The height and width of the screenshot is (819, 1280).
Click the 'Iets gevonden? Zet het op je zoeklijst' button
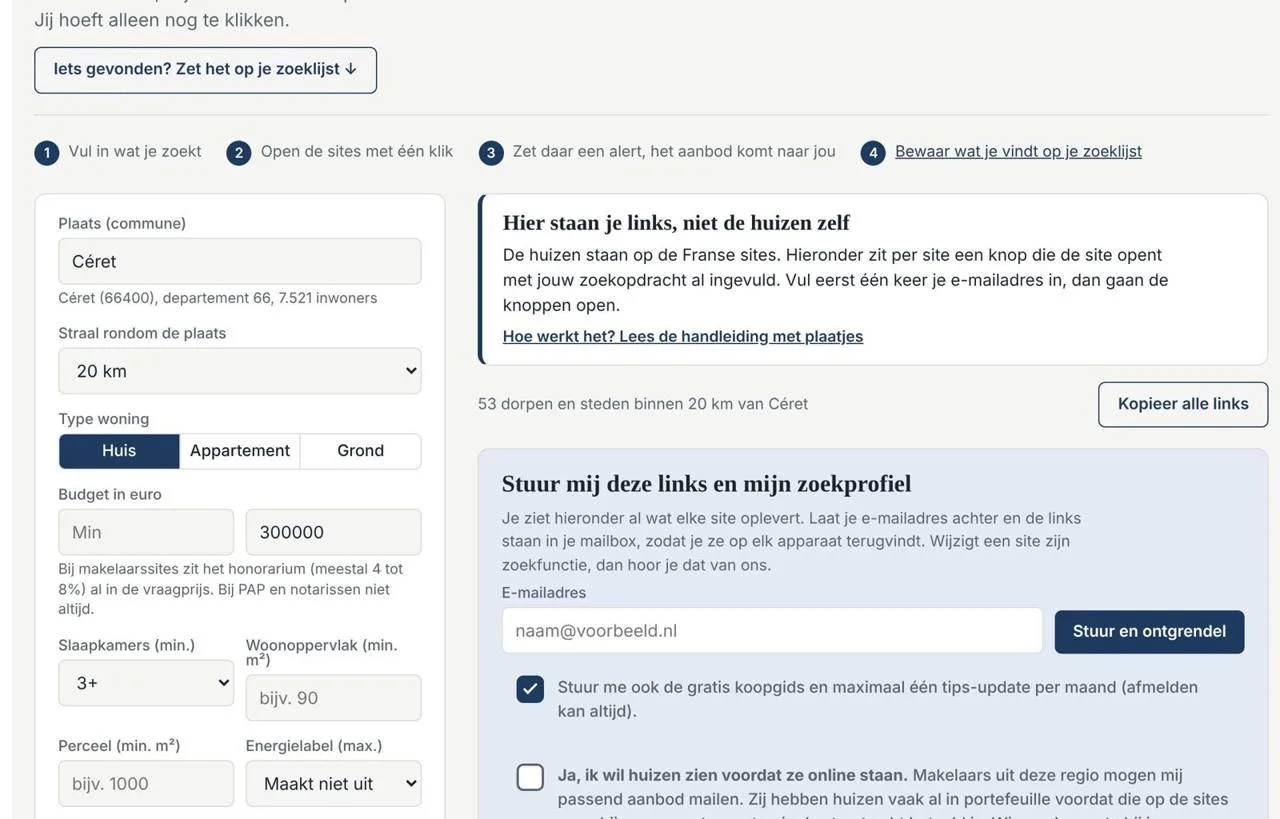[205, 70]
